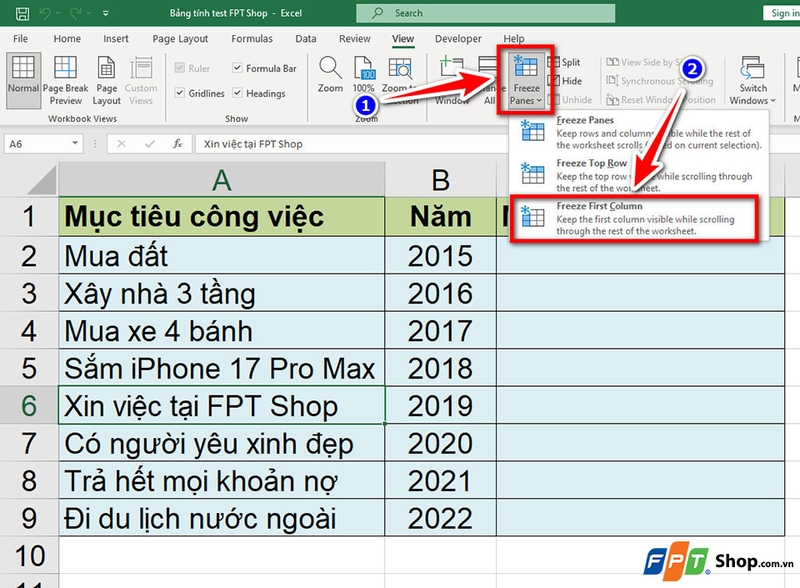Switch to the Developer ribbon tab
The height and width of the screenshot is (588, 800).
click(x=457, y=38)
